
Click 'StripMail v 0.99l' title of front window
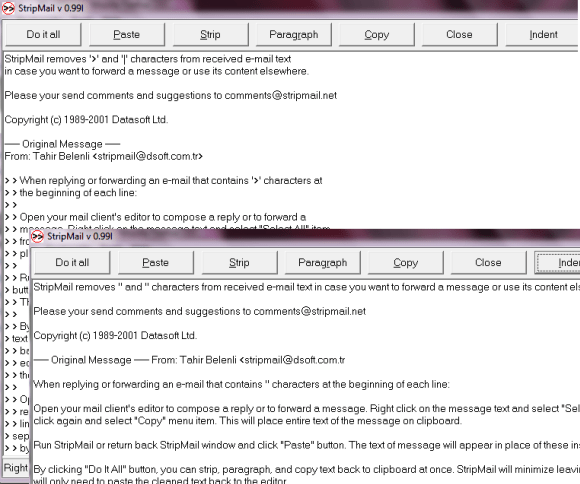point(80,236)
